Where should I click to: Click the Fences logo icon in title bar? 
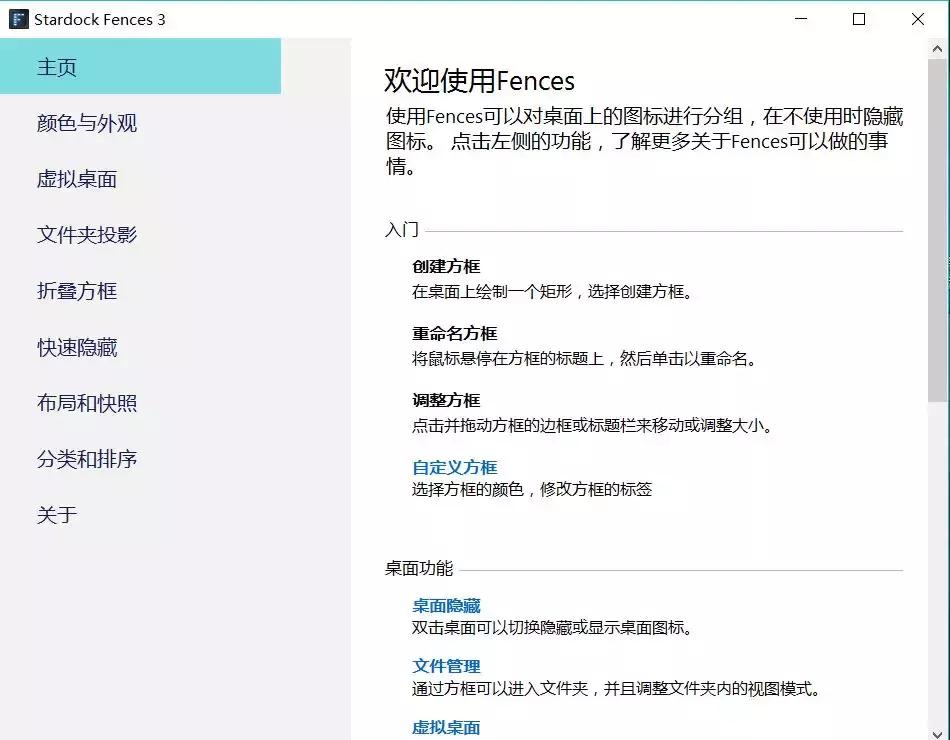[x=17, y=18]
